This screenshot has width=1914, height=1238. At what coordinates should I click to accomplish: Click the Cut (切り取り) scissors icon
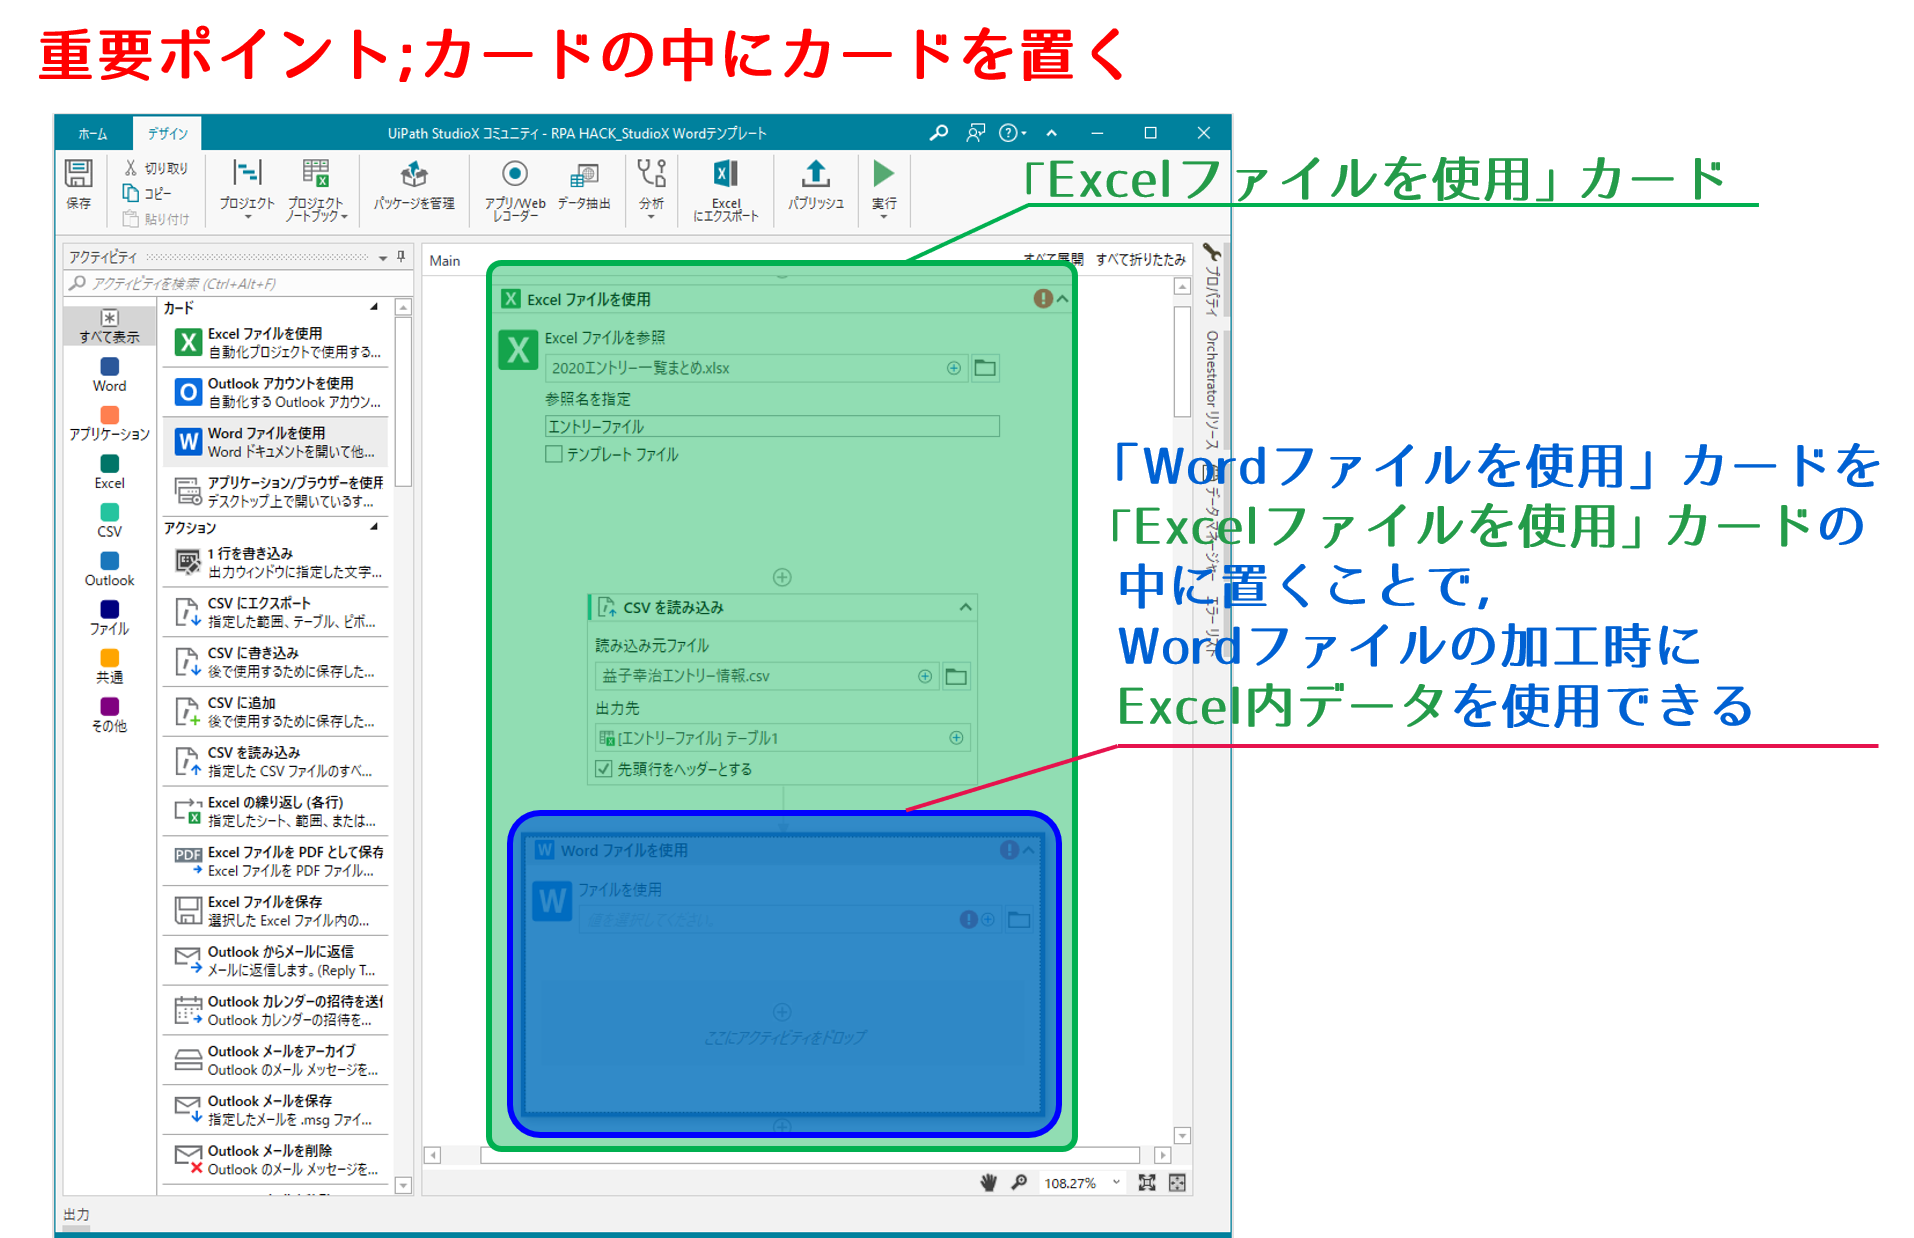[x=130, y=168]
